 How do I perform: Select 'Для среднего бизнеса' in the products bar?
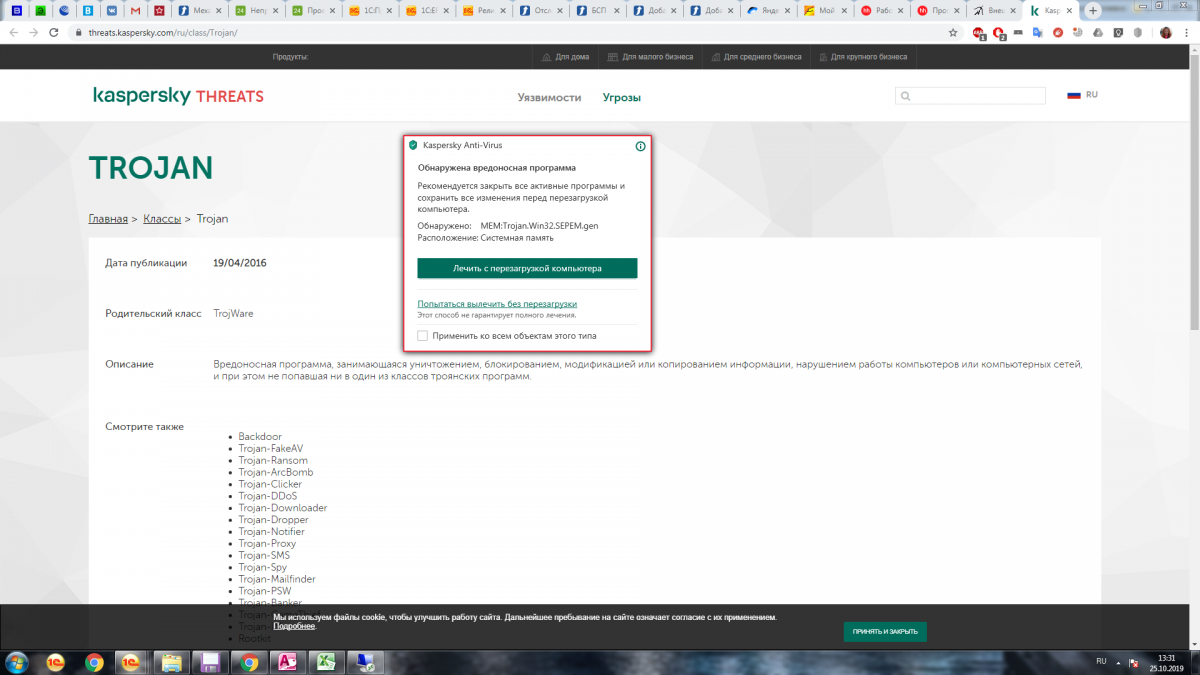tap(756, 57)
